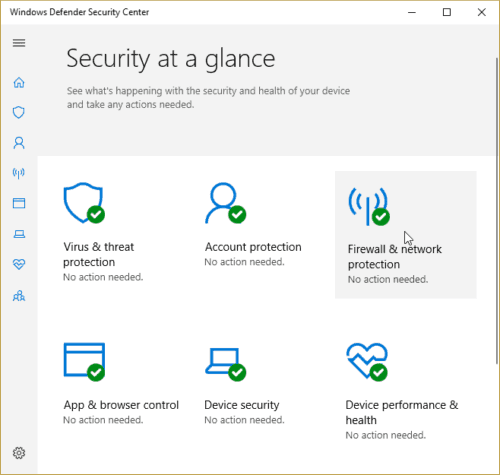Click 'No action needed.' under Virus & threat protection
Viewport: 500px width, 475px height.
tap(103, 277)
